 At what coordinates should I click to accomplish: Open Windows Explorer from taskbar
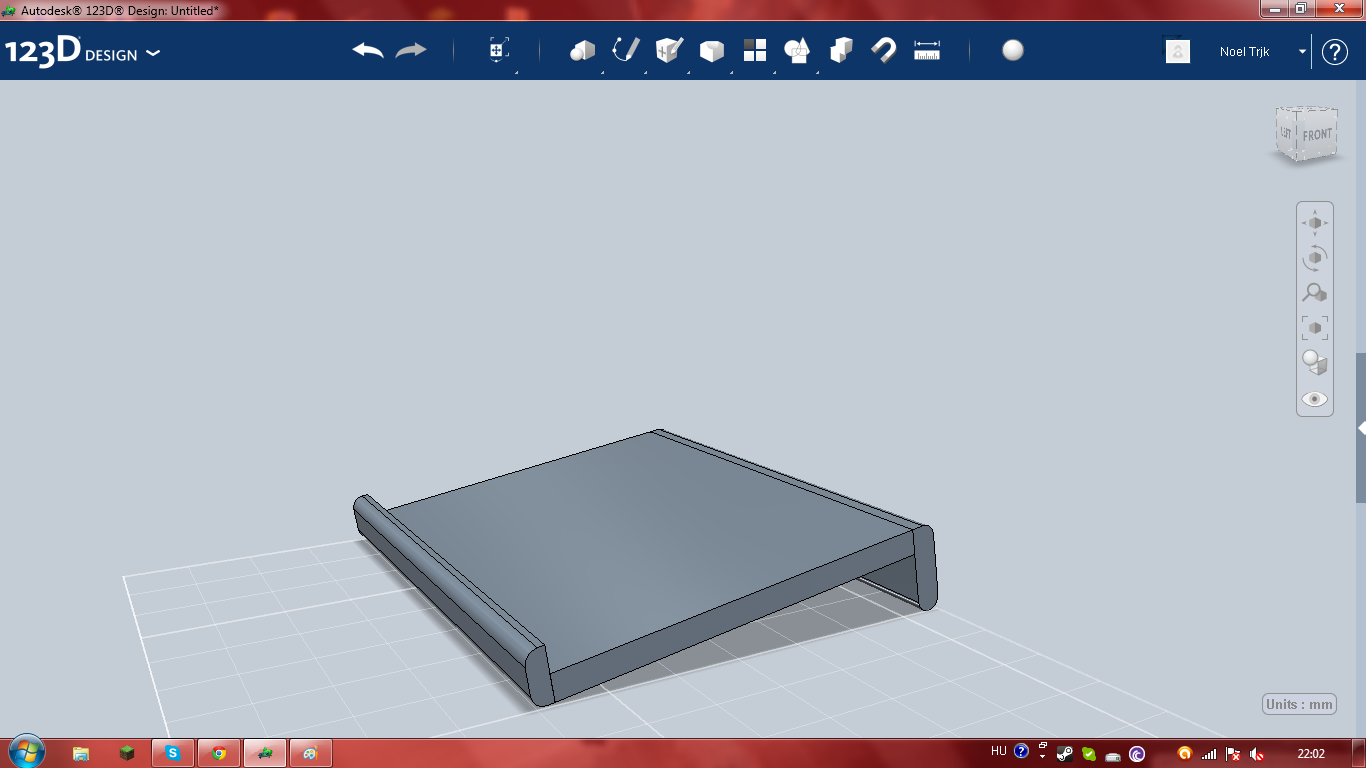pyautogui.click(x=82, y=753)
